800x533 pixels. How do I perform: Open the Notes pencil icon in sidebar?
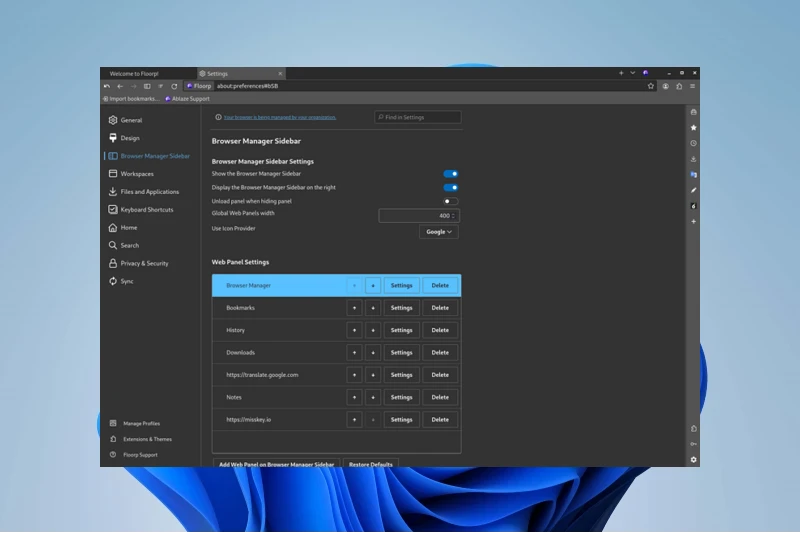693,190
